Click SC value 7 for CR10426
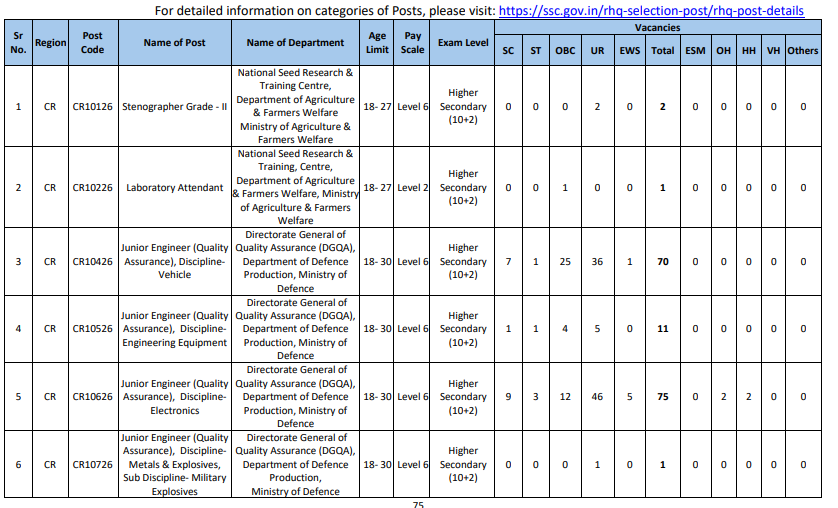The image size is (838, 508). [x=508, y=262]
